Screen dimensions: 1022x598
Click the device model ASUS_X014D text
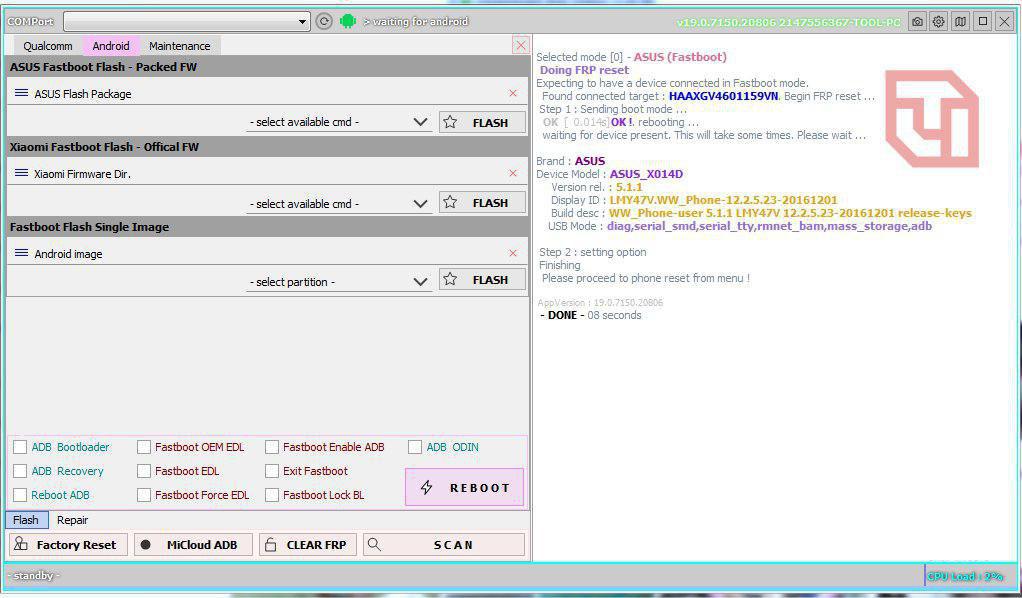point(647,174)
